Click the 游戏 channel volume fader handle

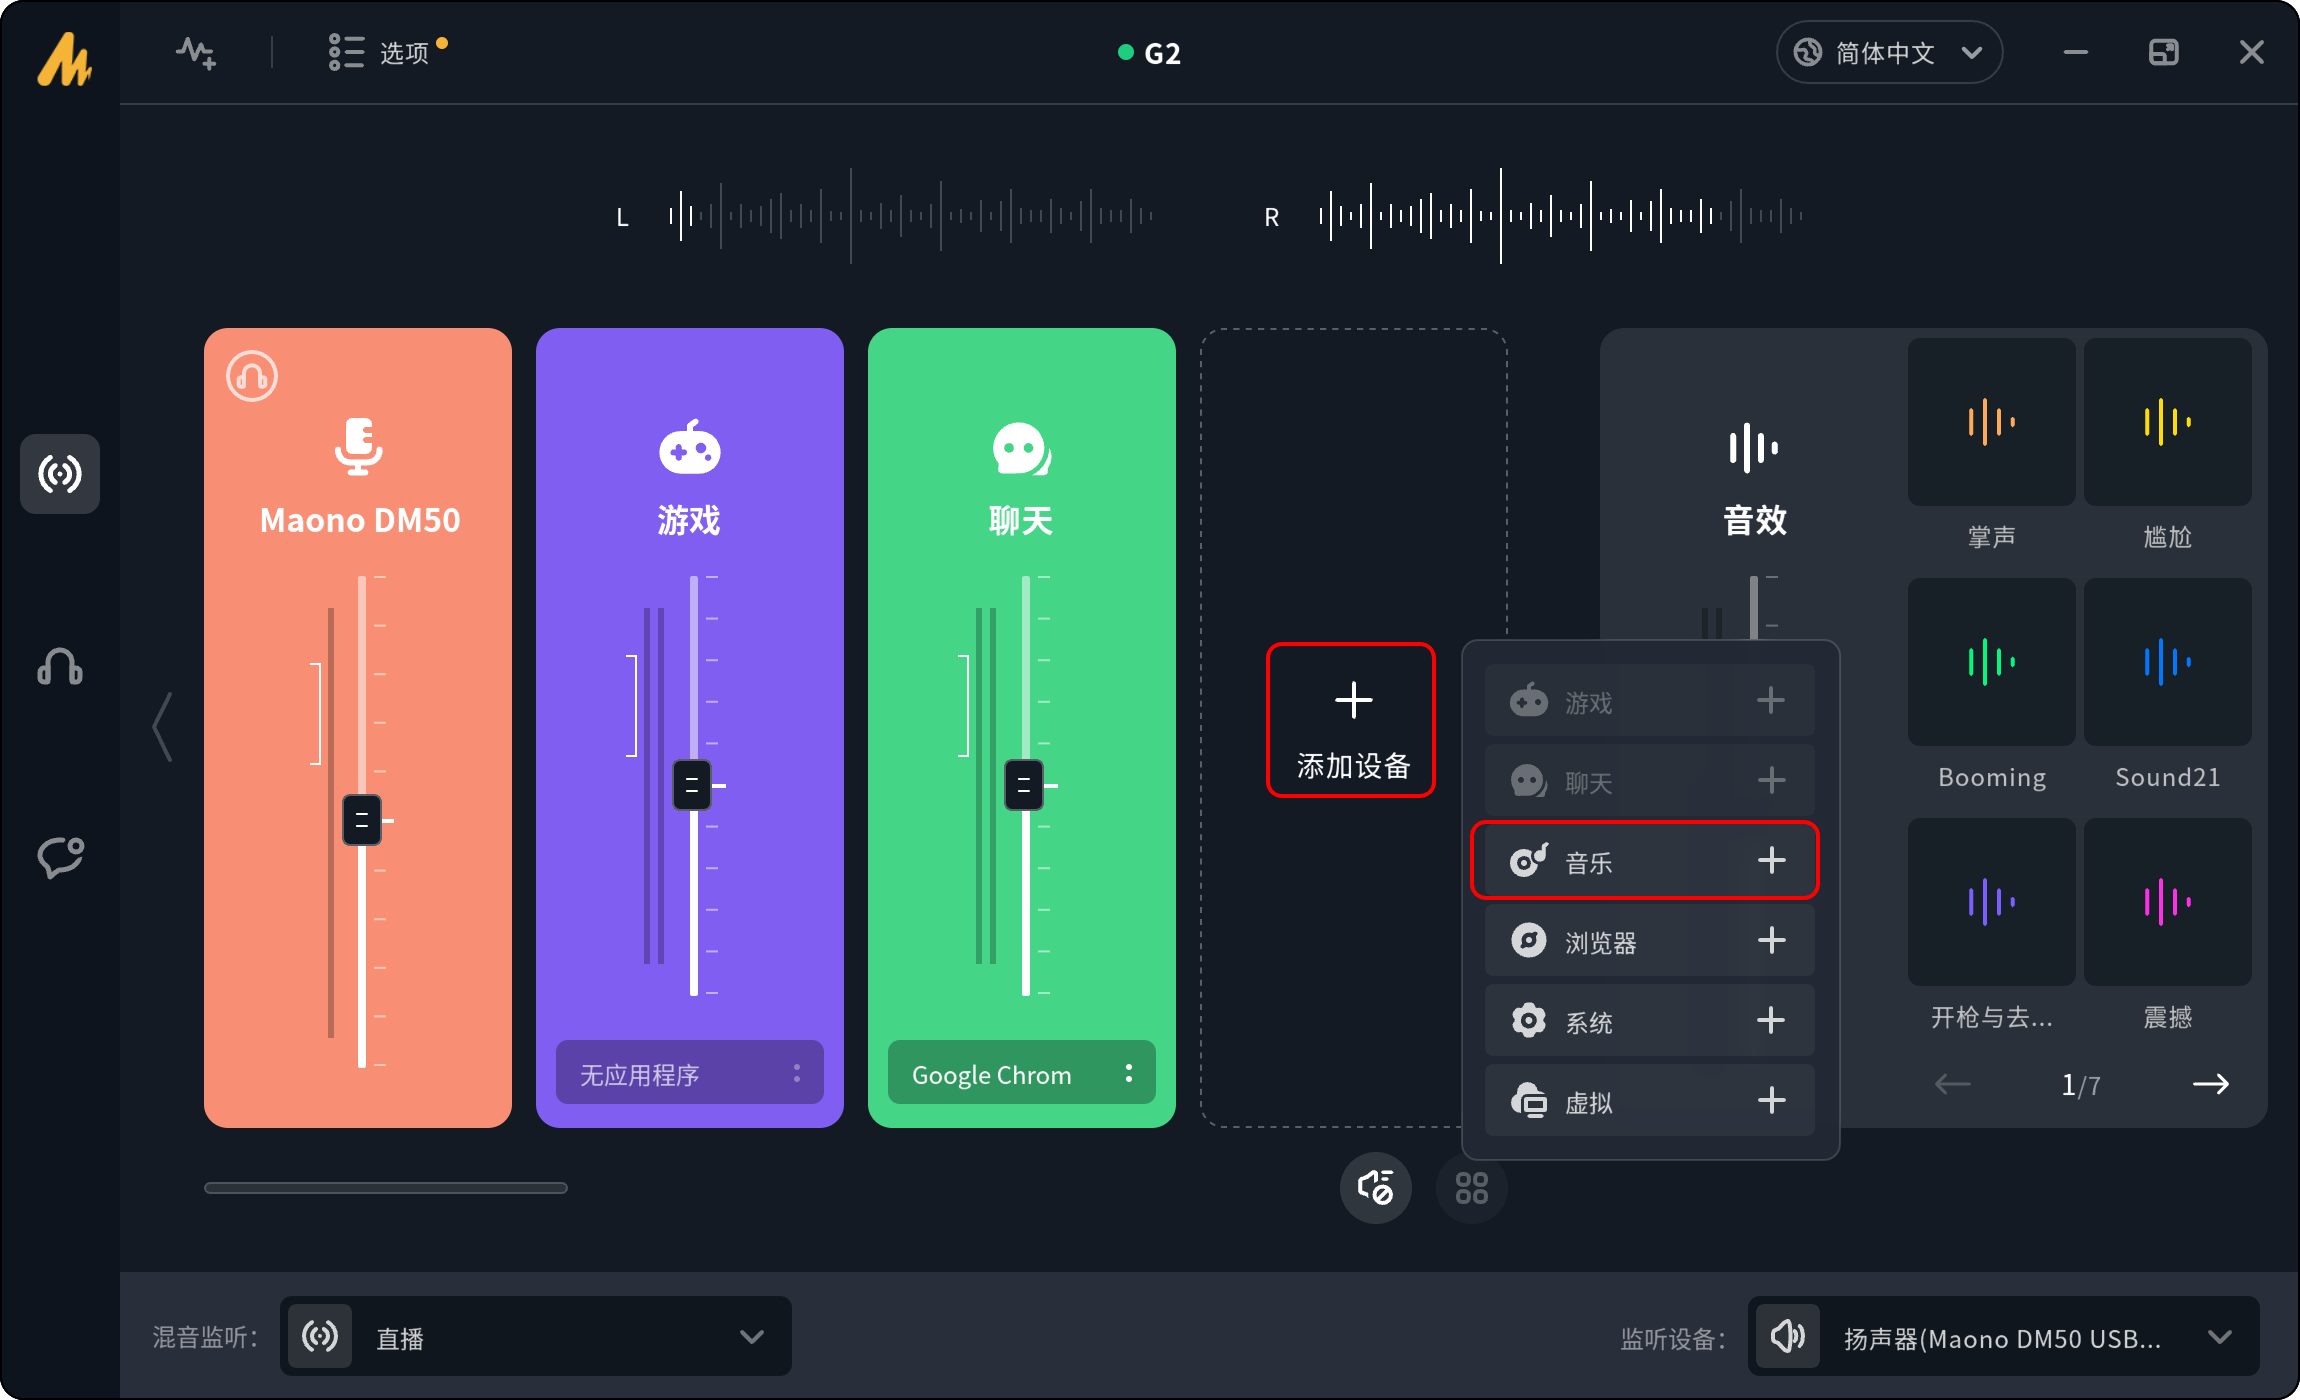692,785
